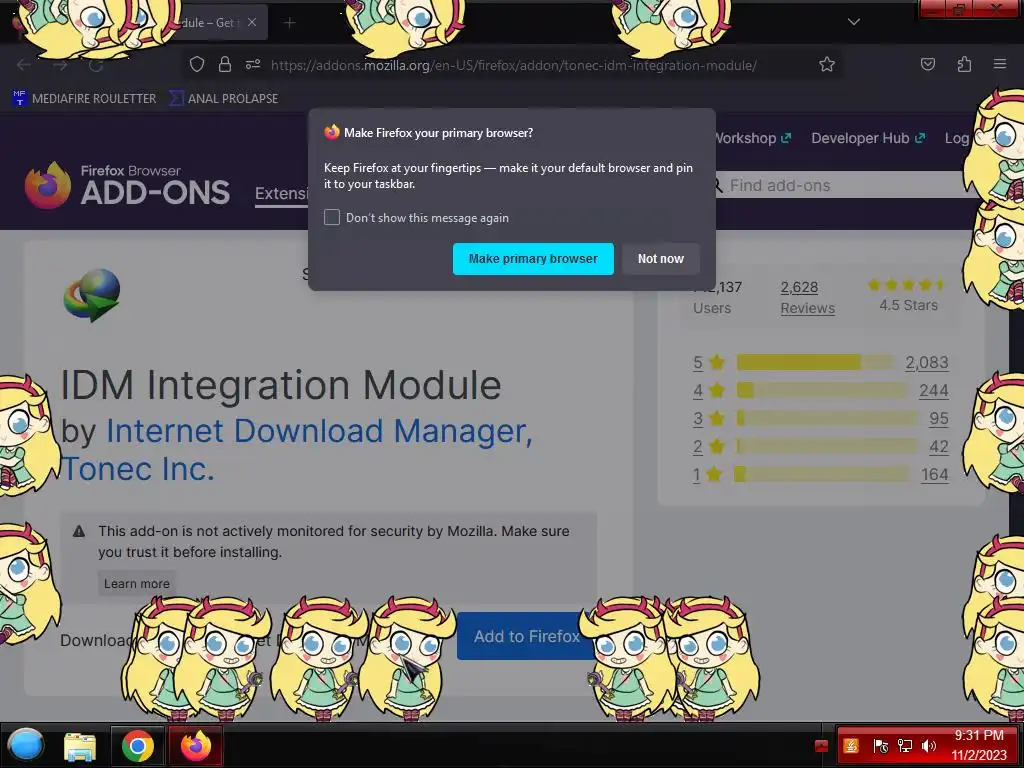The image size is (1024, 768).
Task: Open the MEDIAFIRE ROULETTER bookmark
Action: 85,99
